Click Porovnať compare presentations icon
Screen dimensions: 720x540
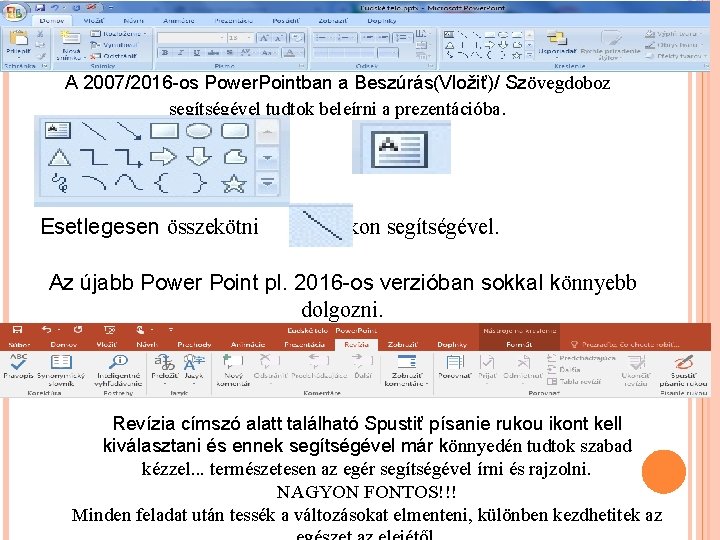coord(454,366)
